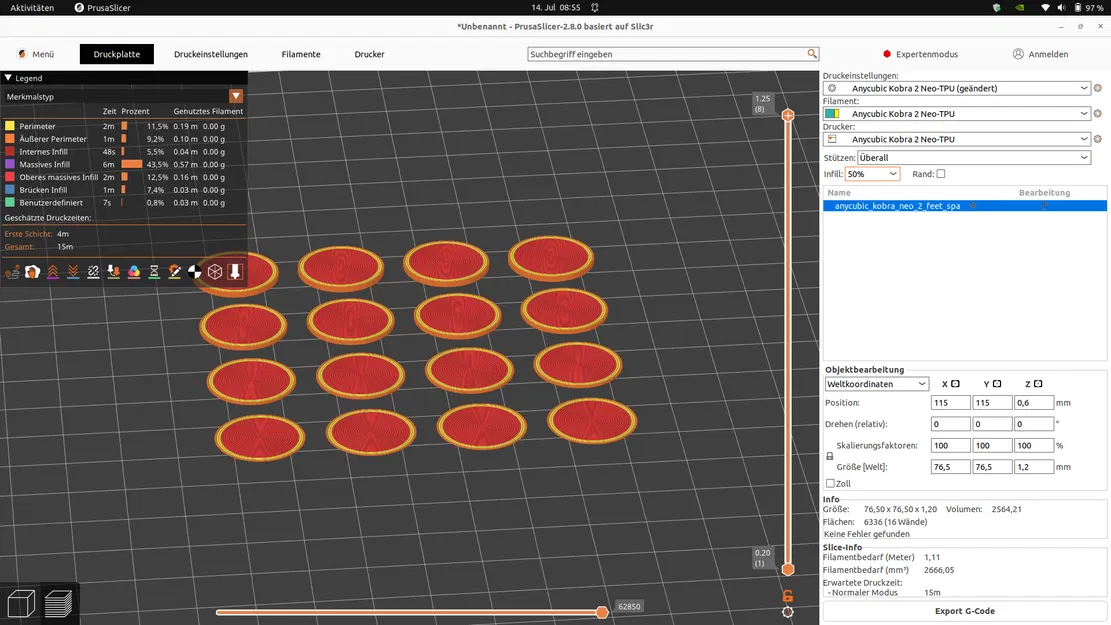Click the search magnifier icon
1111x625 pixels.
(812, 54)
